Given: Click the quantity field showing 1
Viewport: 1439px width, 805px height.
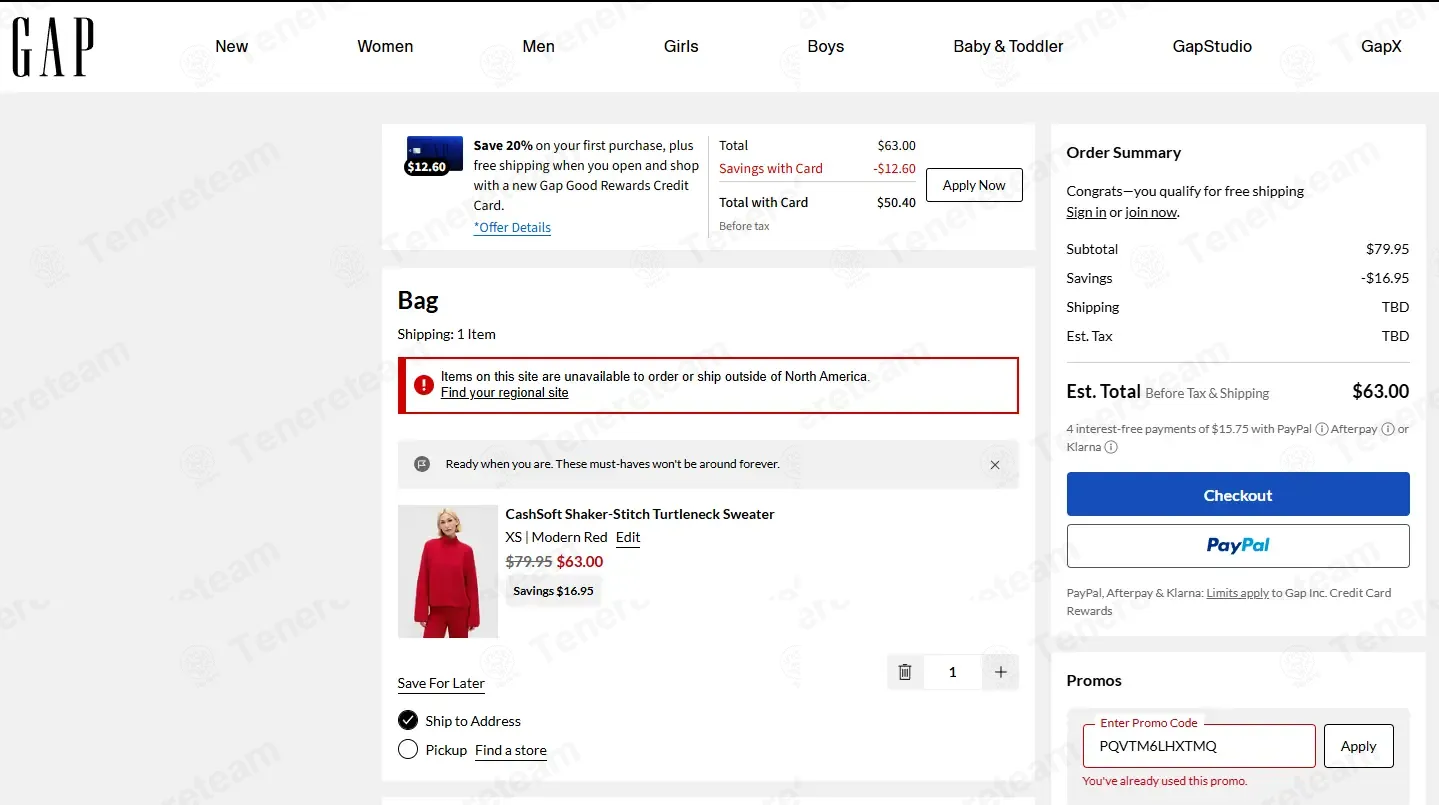Looking at the screenshot, I should coord(952,672).
